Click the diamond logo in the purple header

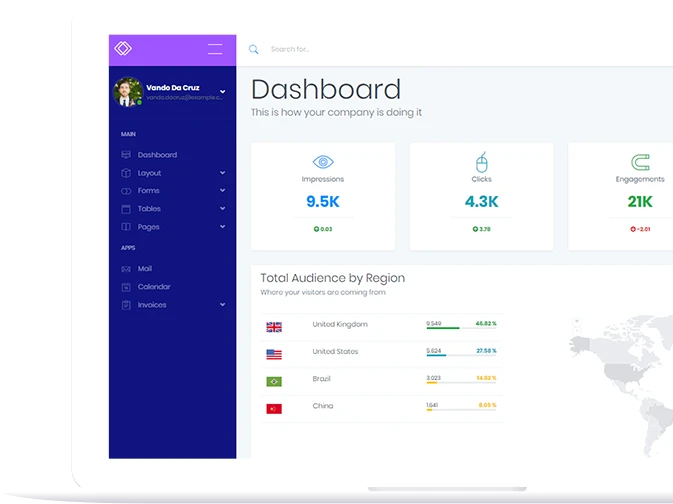pos(123,48)
